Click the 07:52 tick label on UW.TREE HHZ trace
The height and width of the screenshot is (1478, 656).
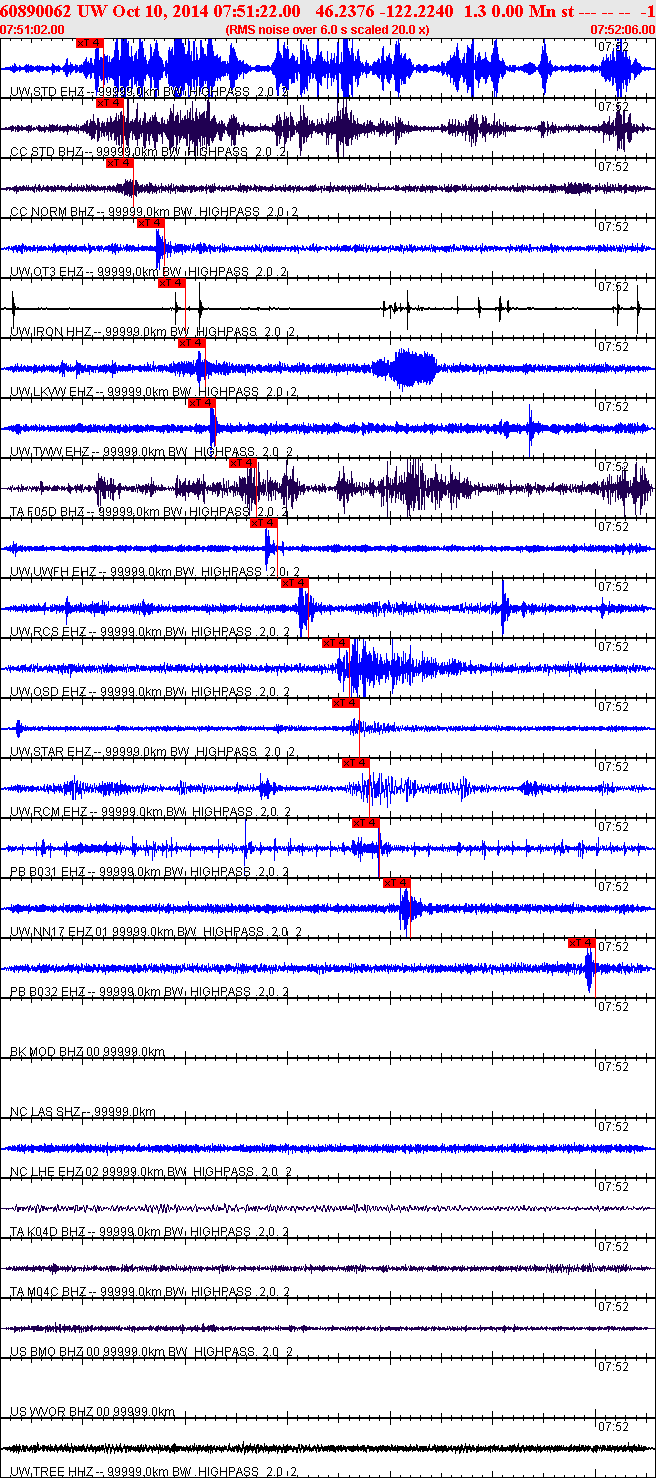(x=613, y=1426)
